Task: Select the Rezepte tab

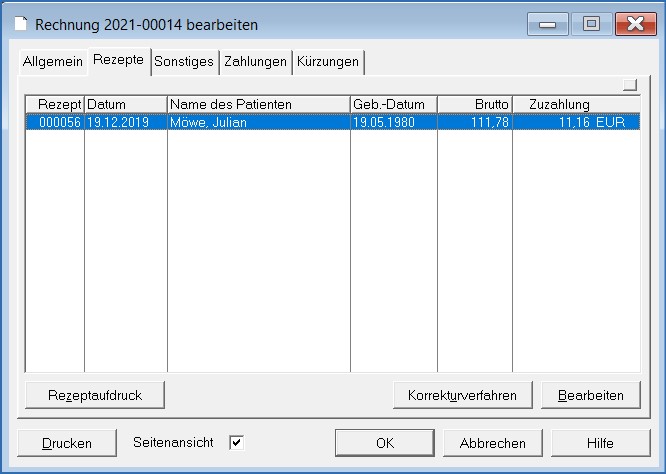Action: click(x=119, y=61)
